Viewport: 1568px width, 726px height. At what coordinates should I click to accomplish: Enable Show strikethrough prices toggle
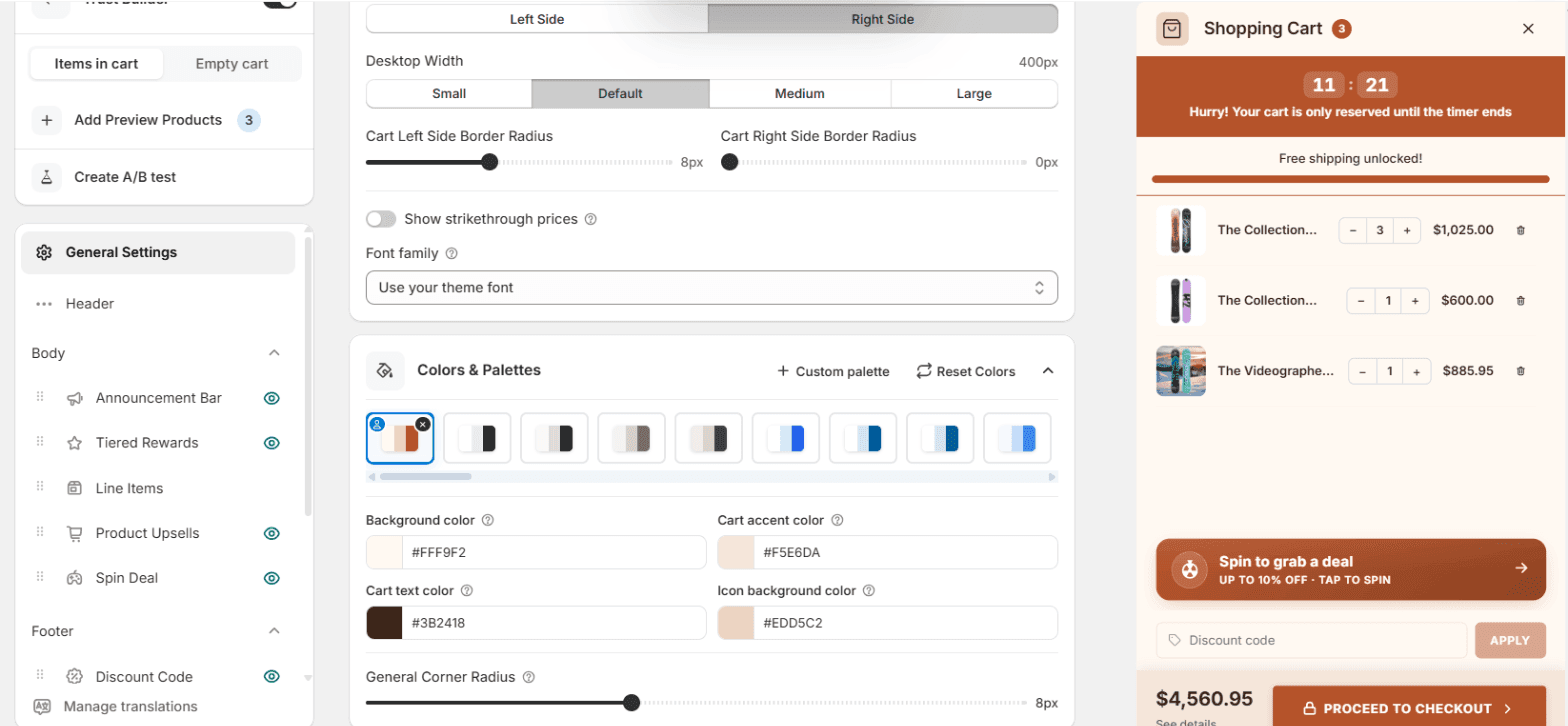point(381,219)
